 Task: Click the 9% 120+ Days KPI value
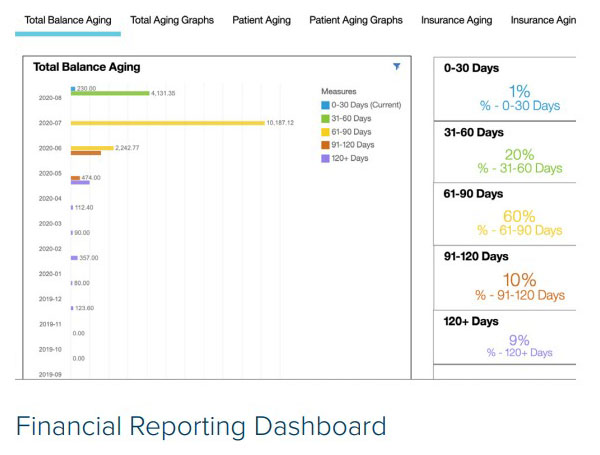pyautogui.click(x=519, y=340)
